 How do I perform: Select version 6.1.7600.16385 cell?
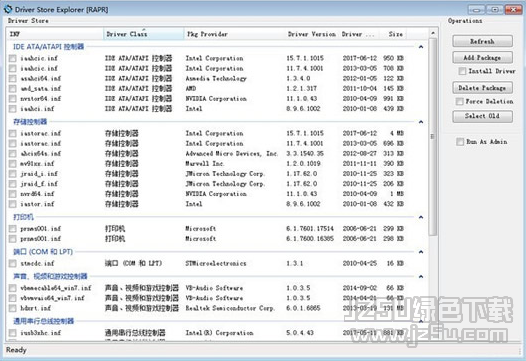310,239
